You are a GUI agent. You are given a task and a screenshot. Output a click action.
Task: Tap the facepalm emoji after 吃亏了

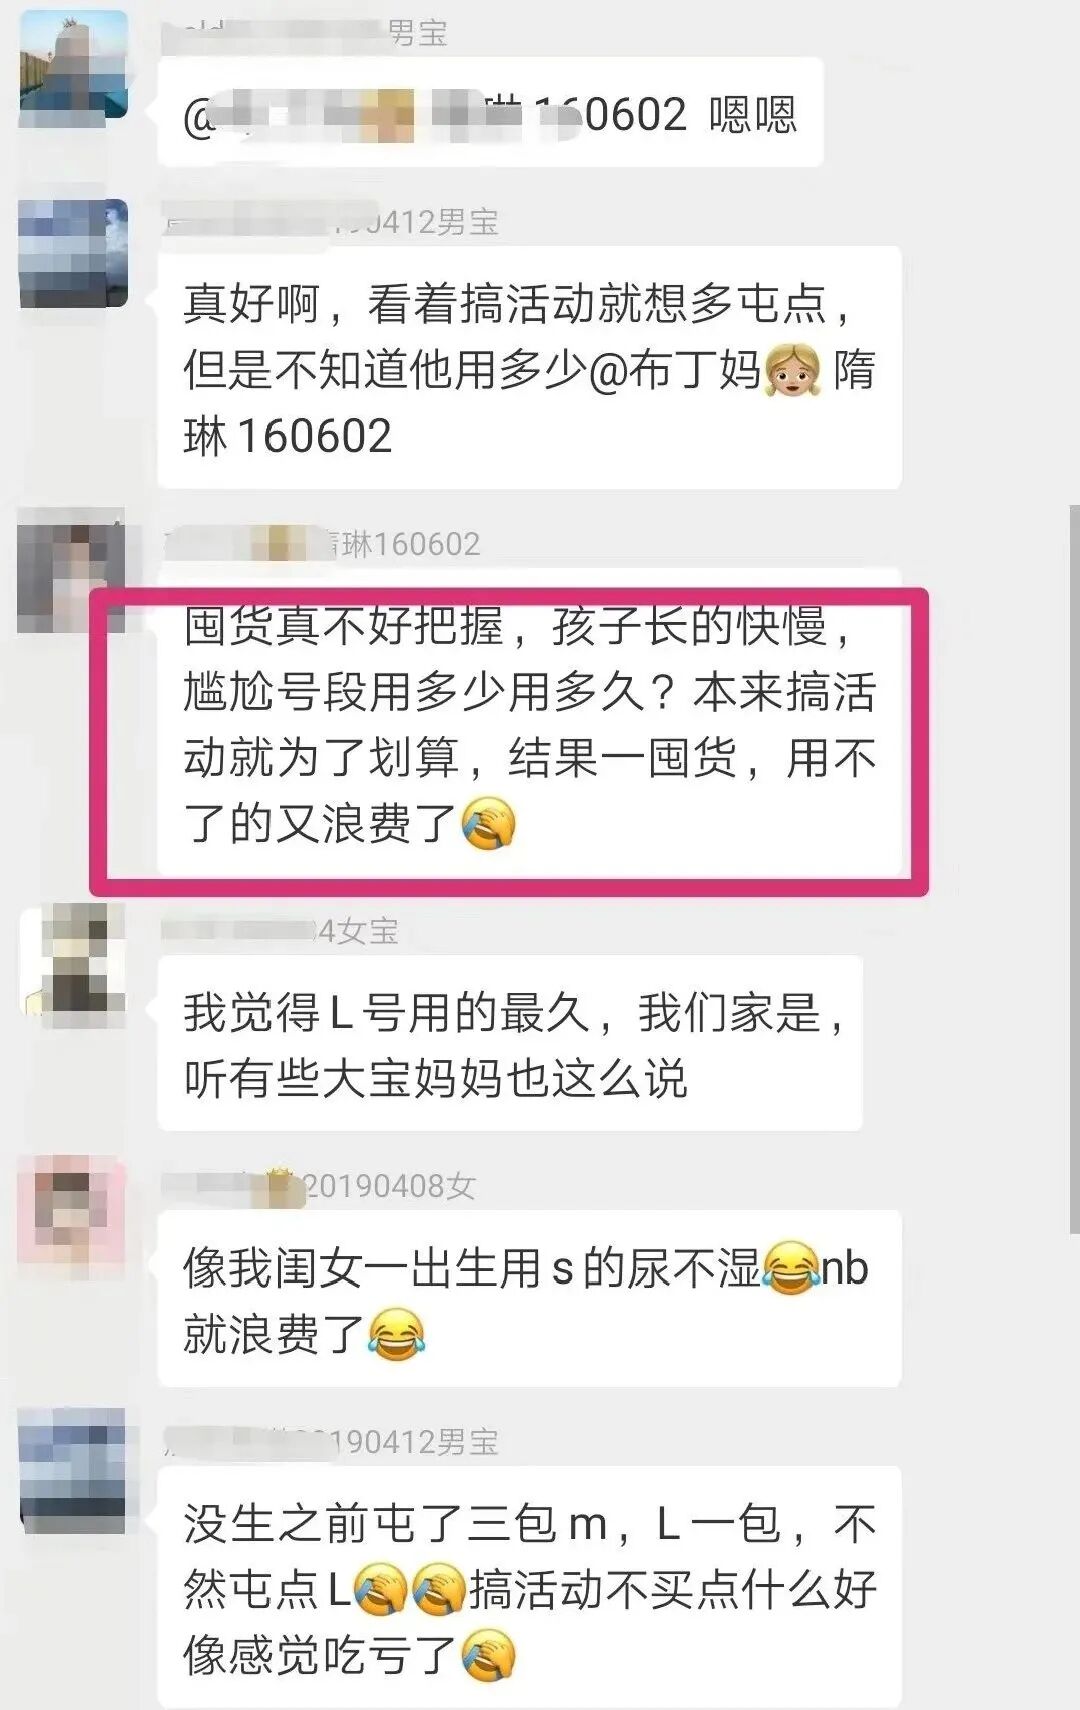click(489, 1655)
